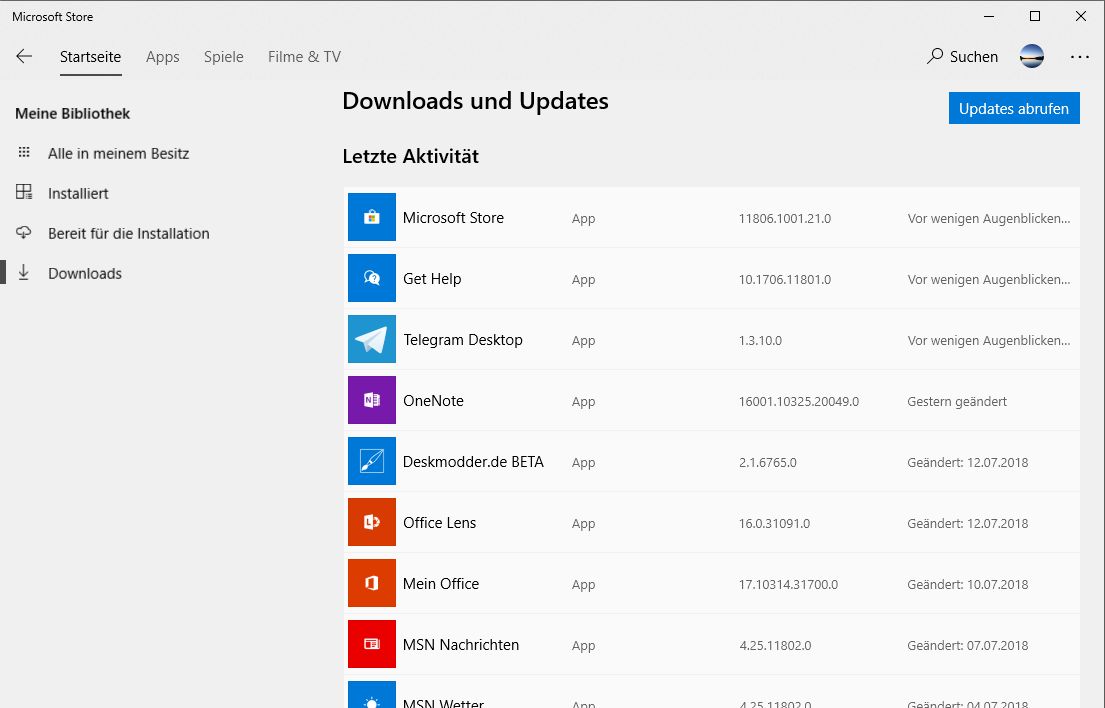
Task: Click version number 10.1706.11801.0
Action: pyautogui.click(x=785, y=280)
